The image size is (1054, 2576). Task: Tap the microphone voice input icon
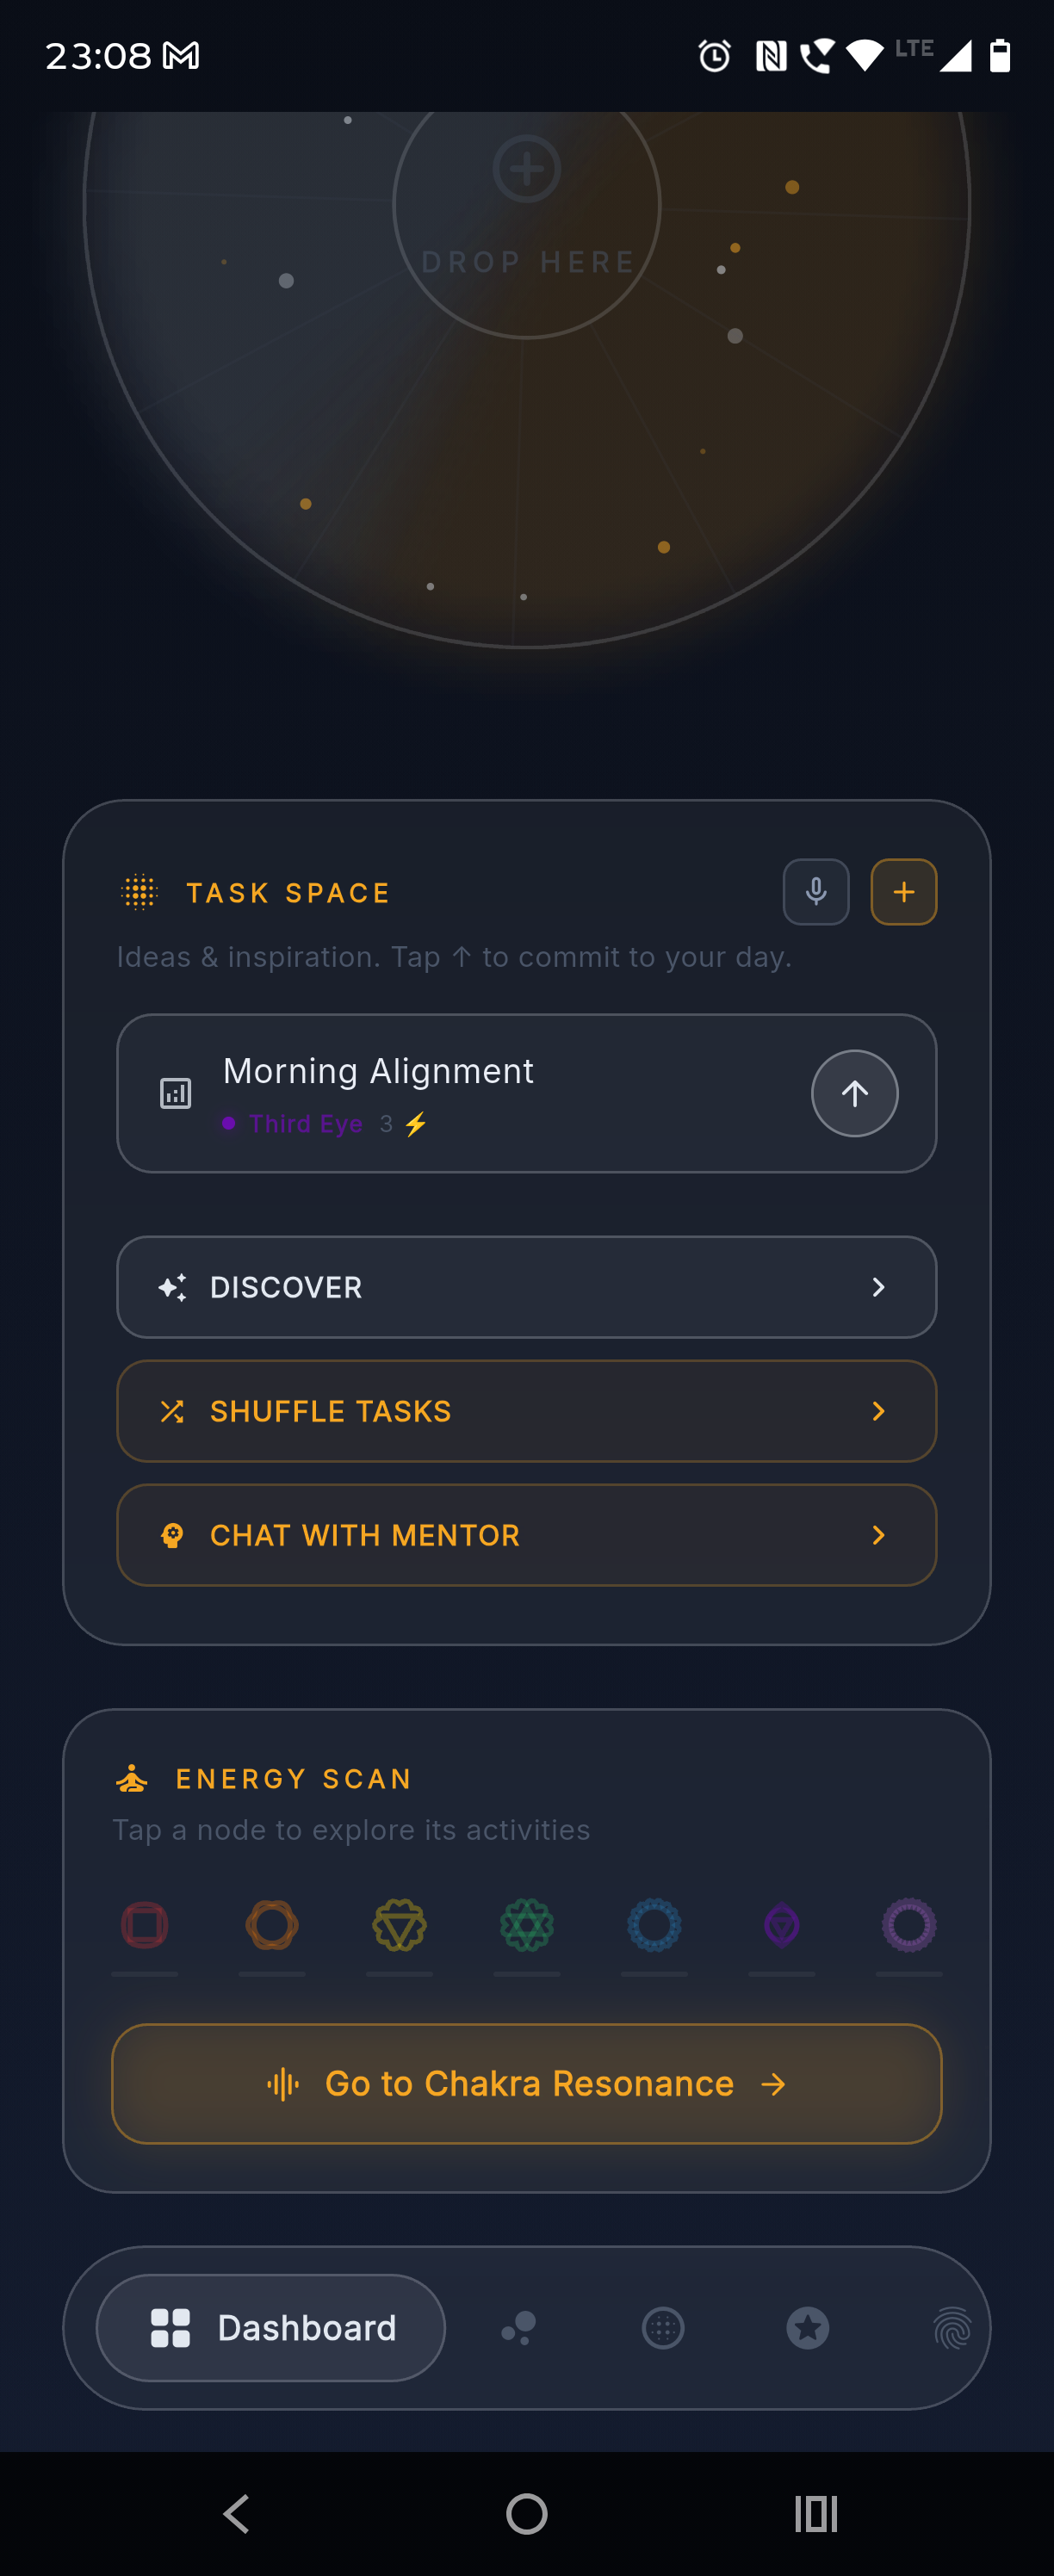click(x=816, y=892)
